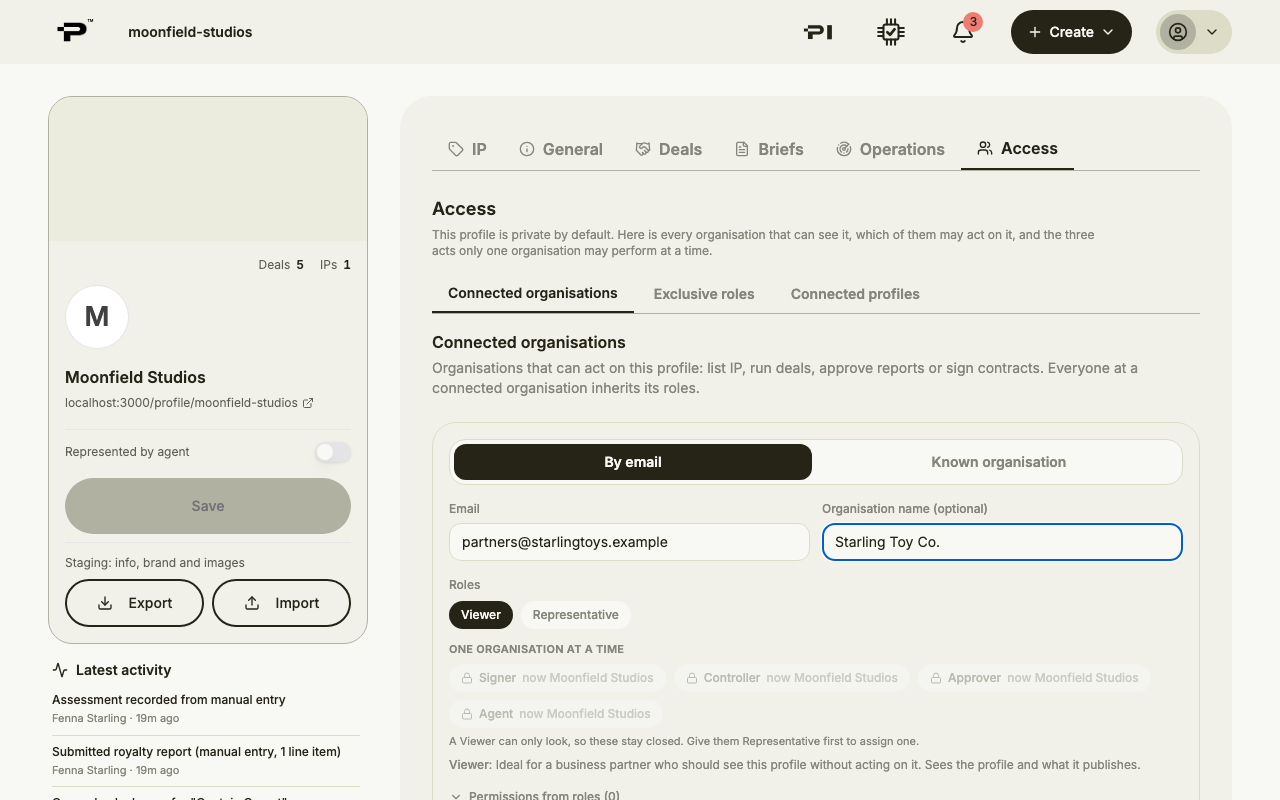Focus the Email input field
The image size is (1280, 800).
tap(629, 542)
